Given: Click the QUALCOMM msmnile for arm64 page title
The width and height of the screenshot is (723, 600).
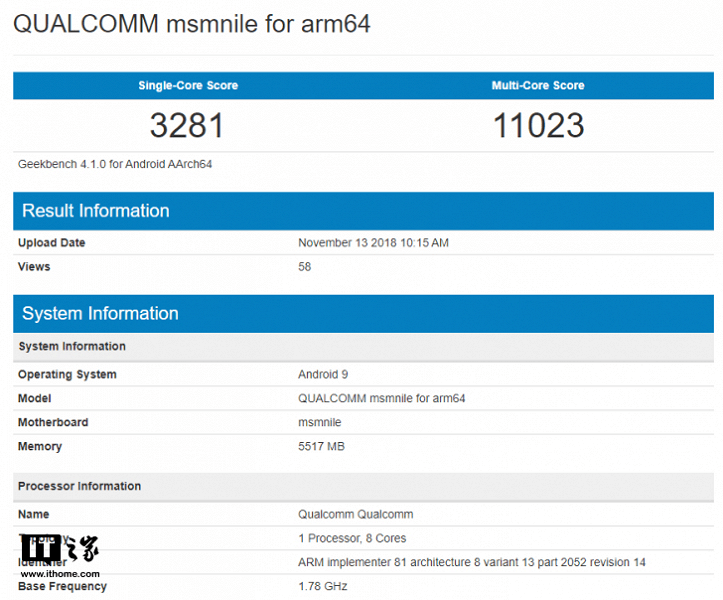Looking at the screenshot, I should (191, 24).
